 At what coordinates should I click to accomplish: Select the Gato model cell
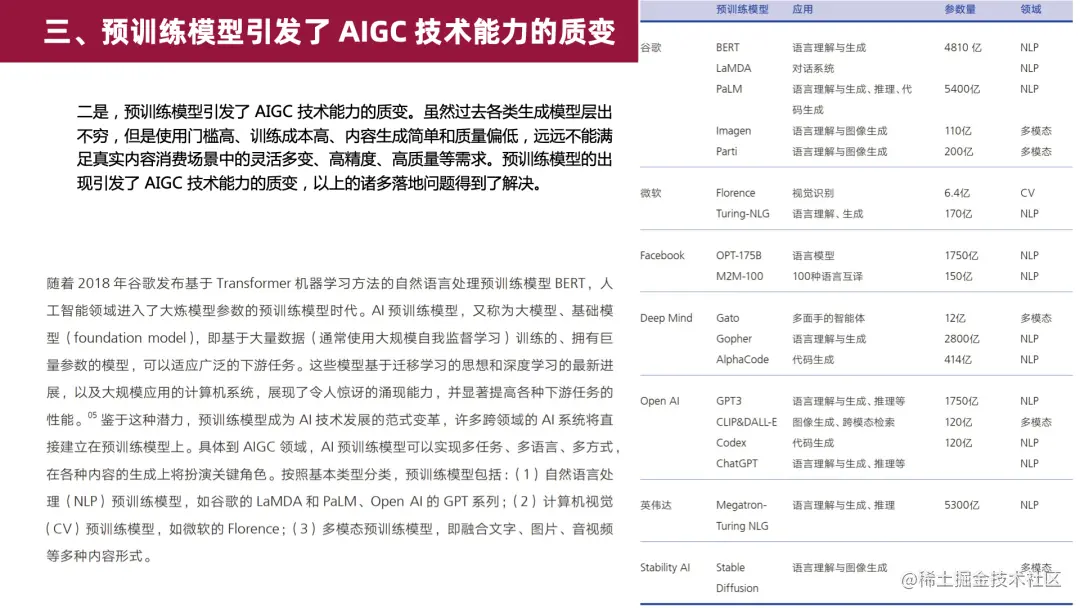pyautogui.click(x=727, y=318)
